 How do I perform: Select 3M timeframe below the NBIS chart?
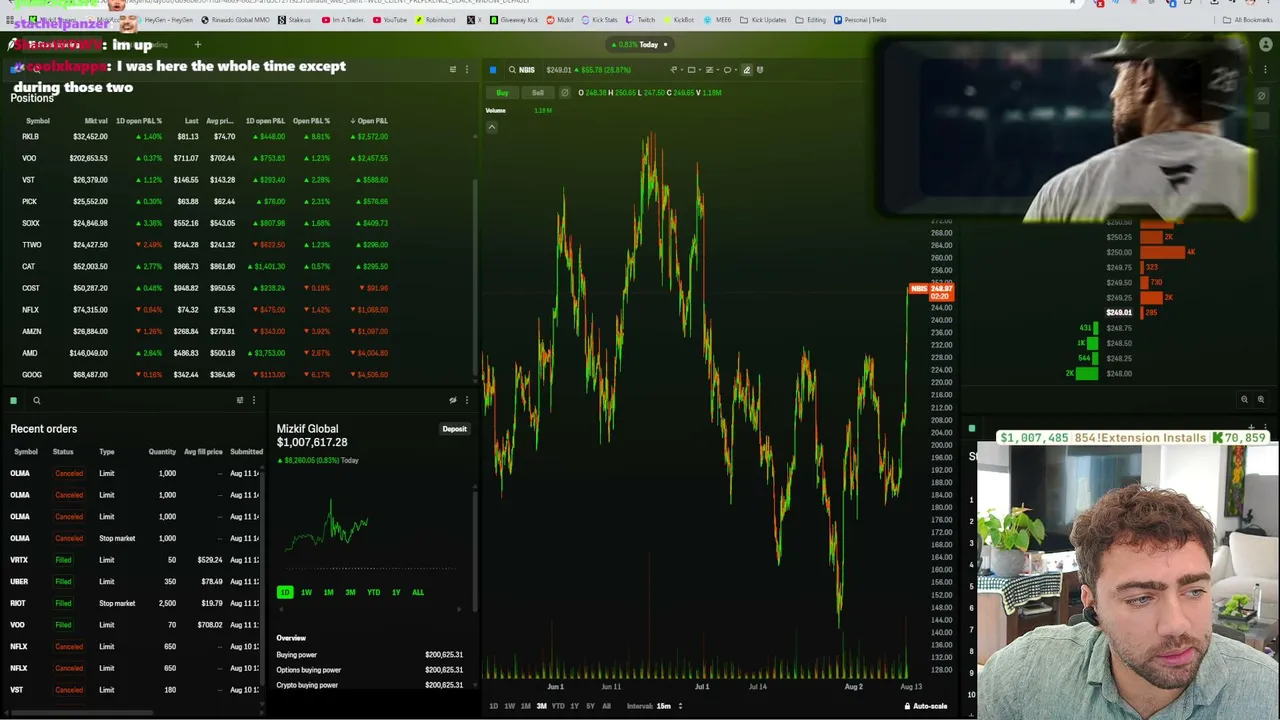tap(541, 706)
